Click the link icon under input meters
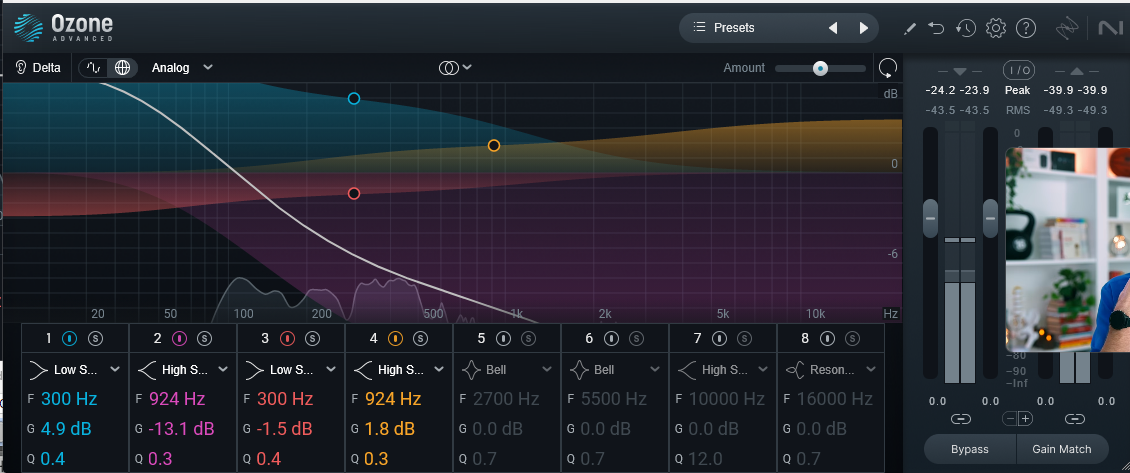This screenshot has width=1130, height=473. (960, 419)
